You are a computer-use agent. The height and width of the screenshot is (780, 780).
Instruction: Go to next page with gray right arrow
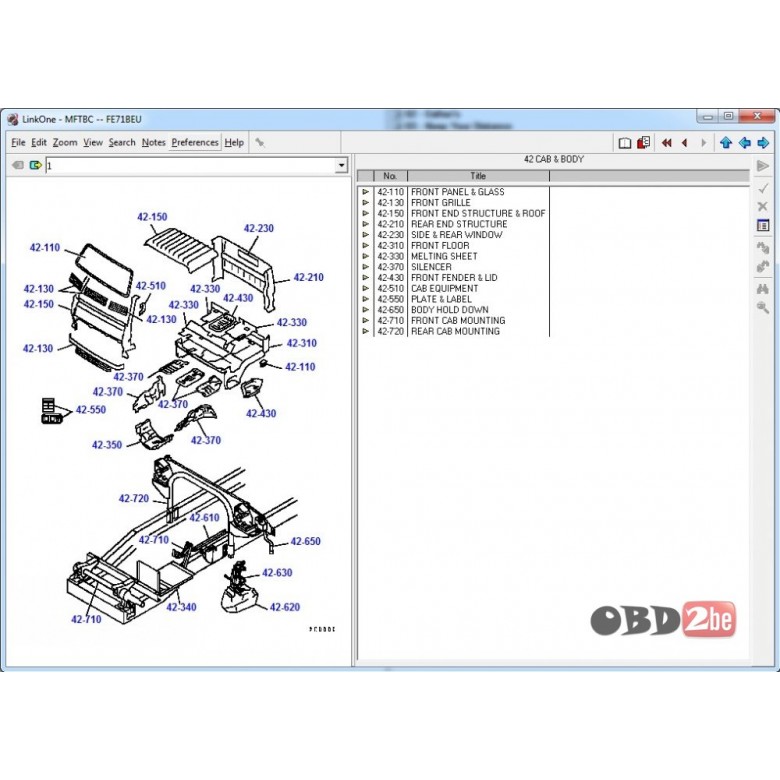coord(703,143)
